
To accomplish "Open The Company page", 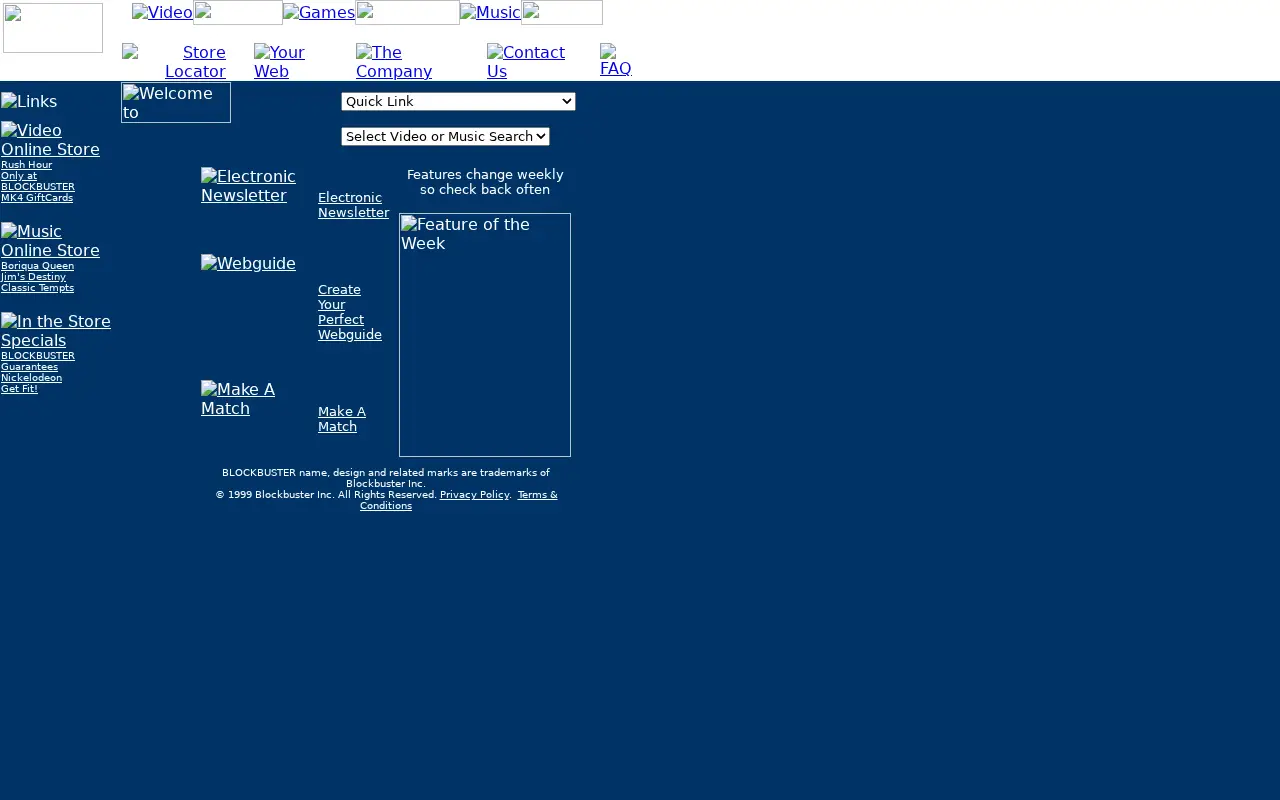I will click(394, 62).
